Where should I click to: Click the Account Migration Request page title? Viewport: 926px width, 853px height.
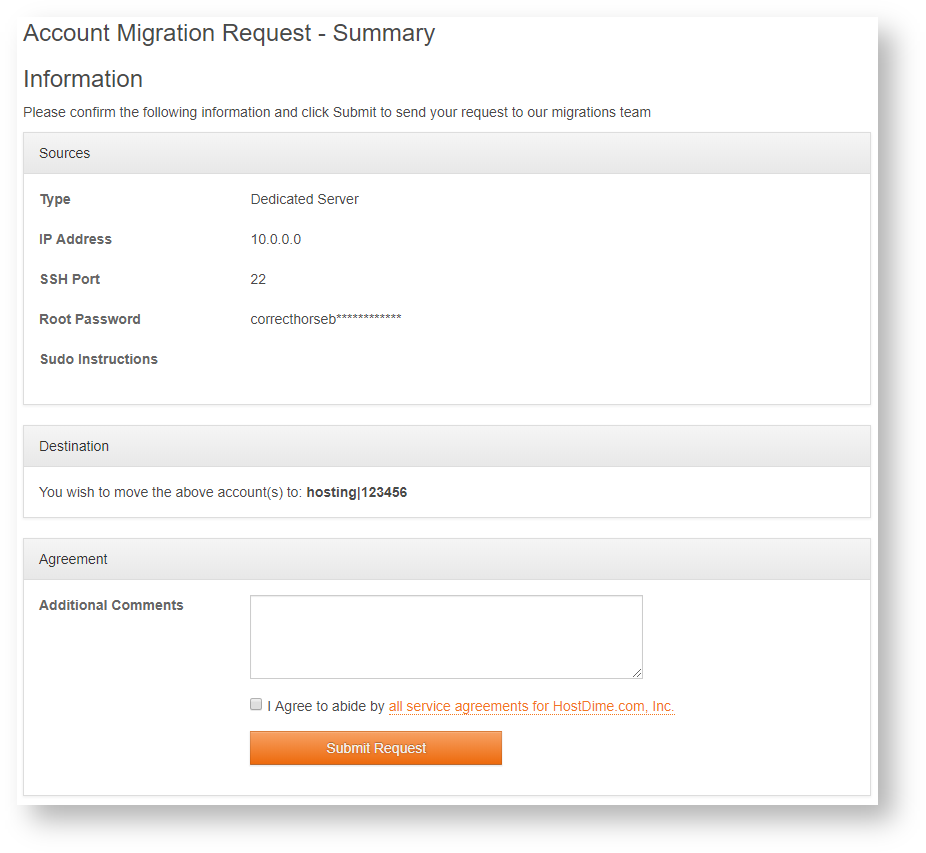pyautogui.click(x=230, y=33)
